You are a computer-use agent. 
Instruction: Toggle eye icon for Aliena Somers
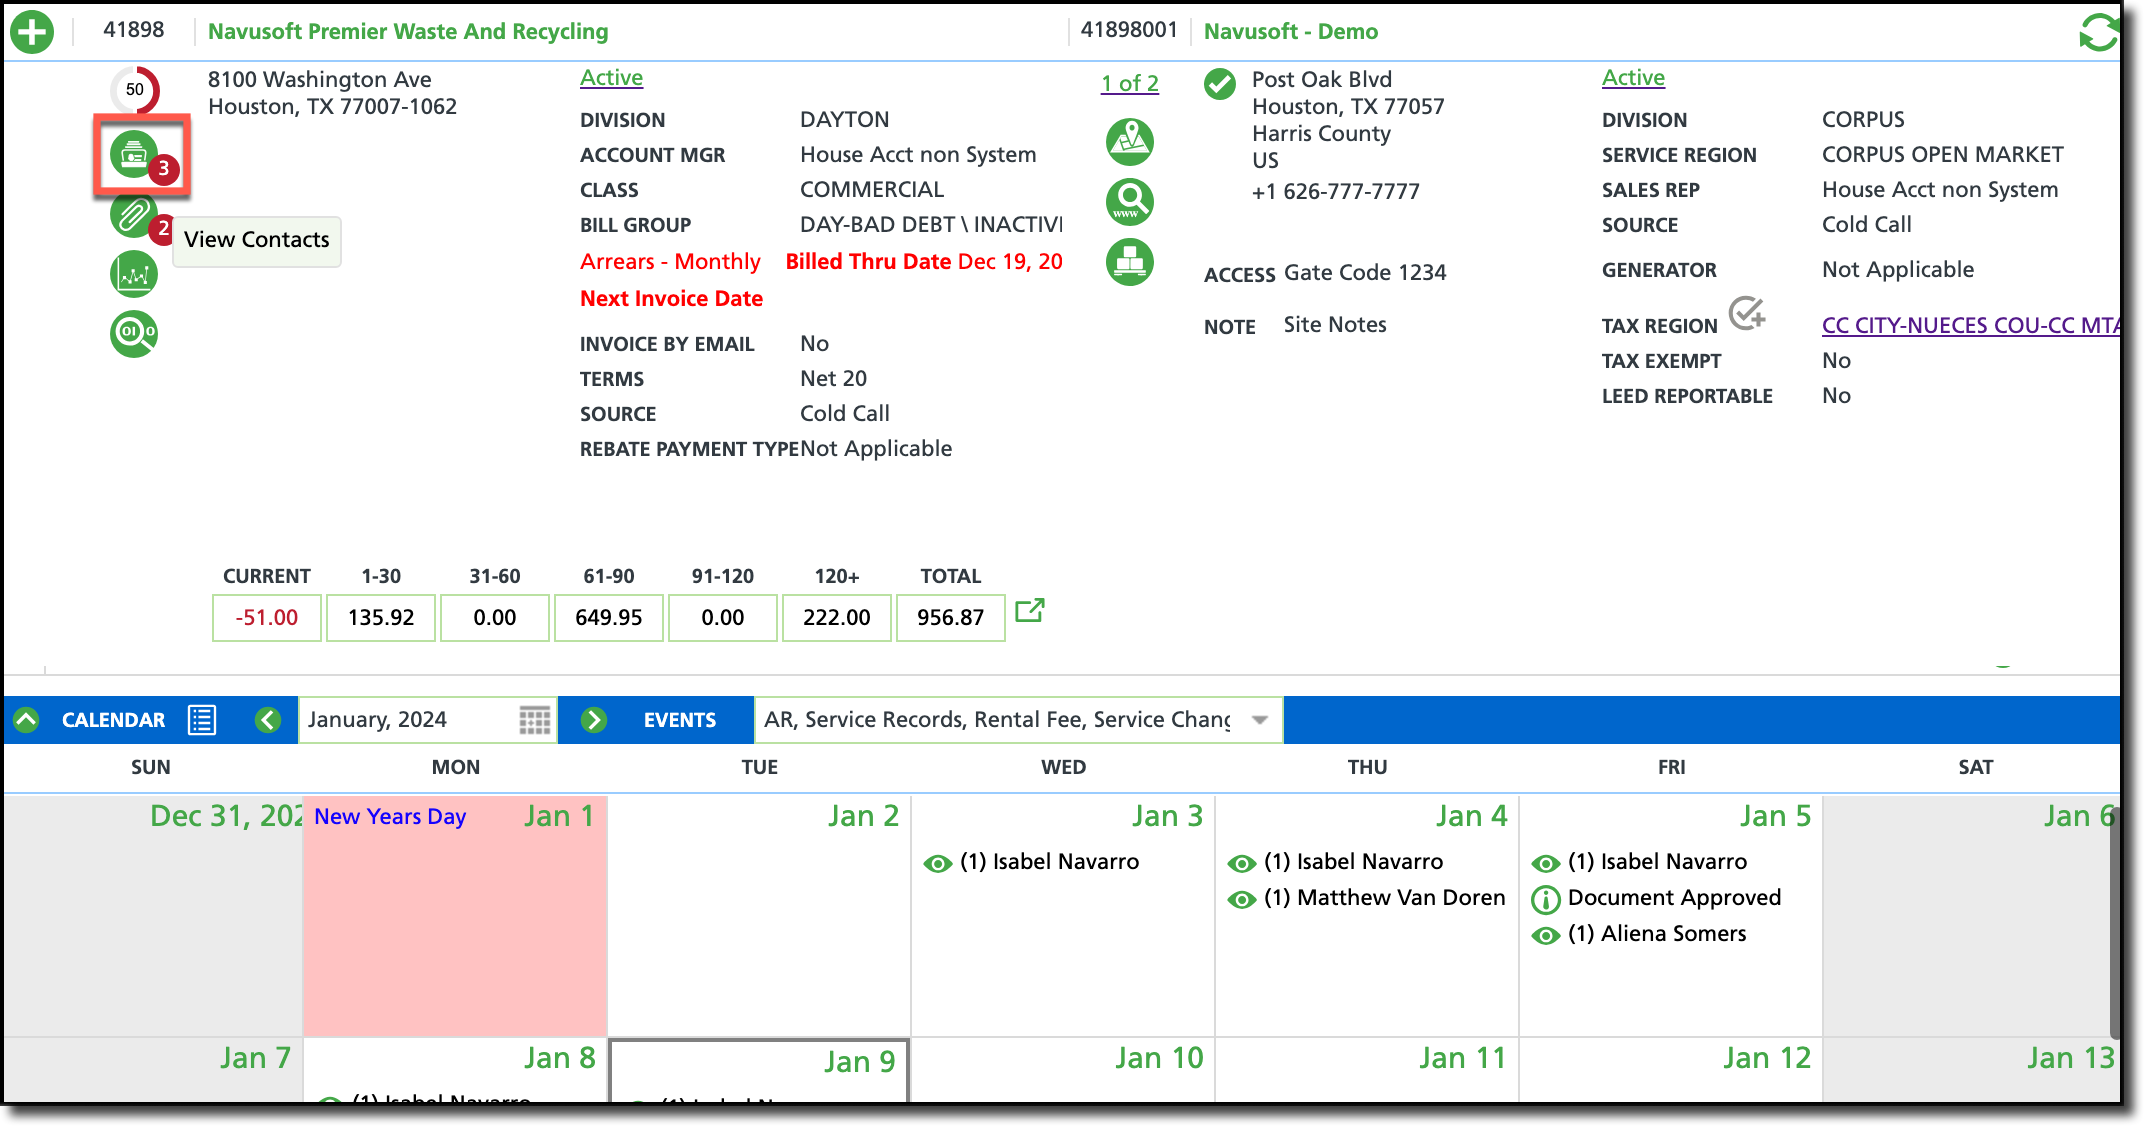tap(1545, 935)
